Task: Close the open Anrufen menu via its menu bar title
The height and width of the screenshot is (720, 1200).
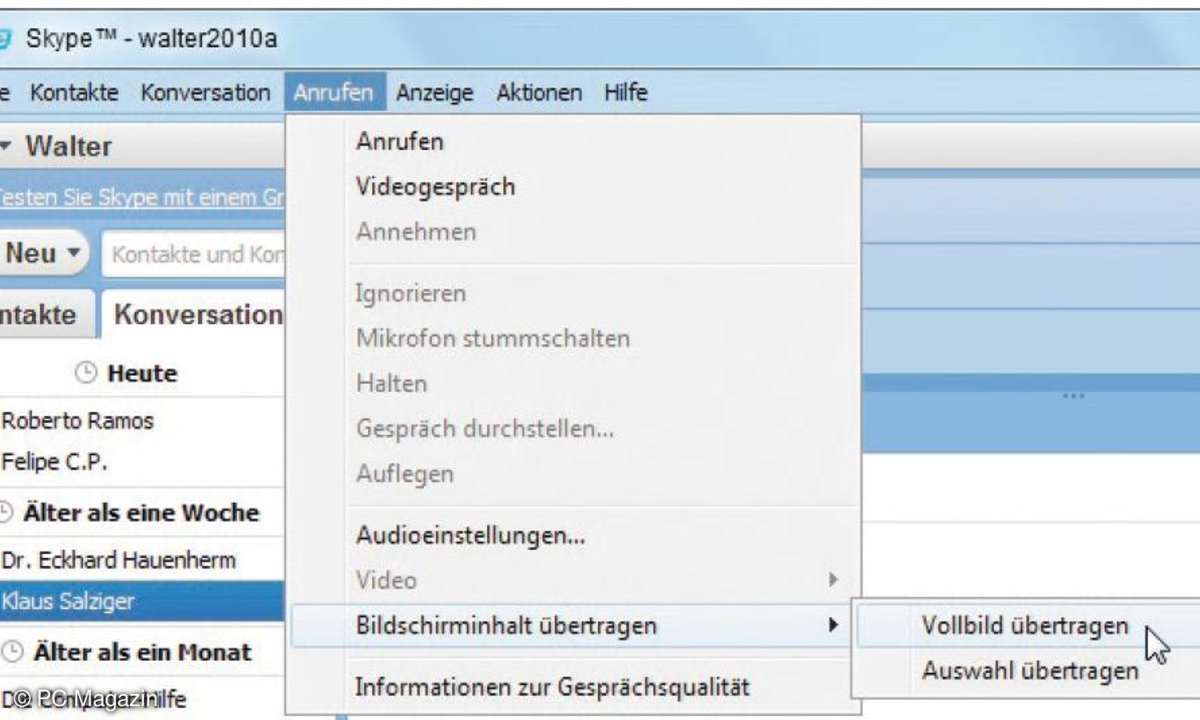Action: (x=334, y=93)
